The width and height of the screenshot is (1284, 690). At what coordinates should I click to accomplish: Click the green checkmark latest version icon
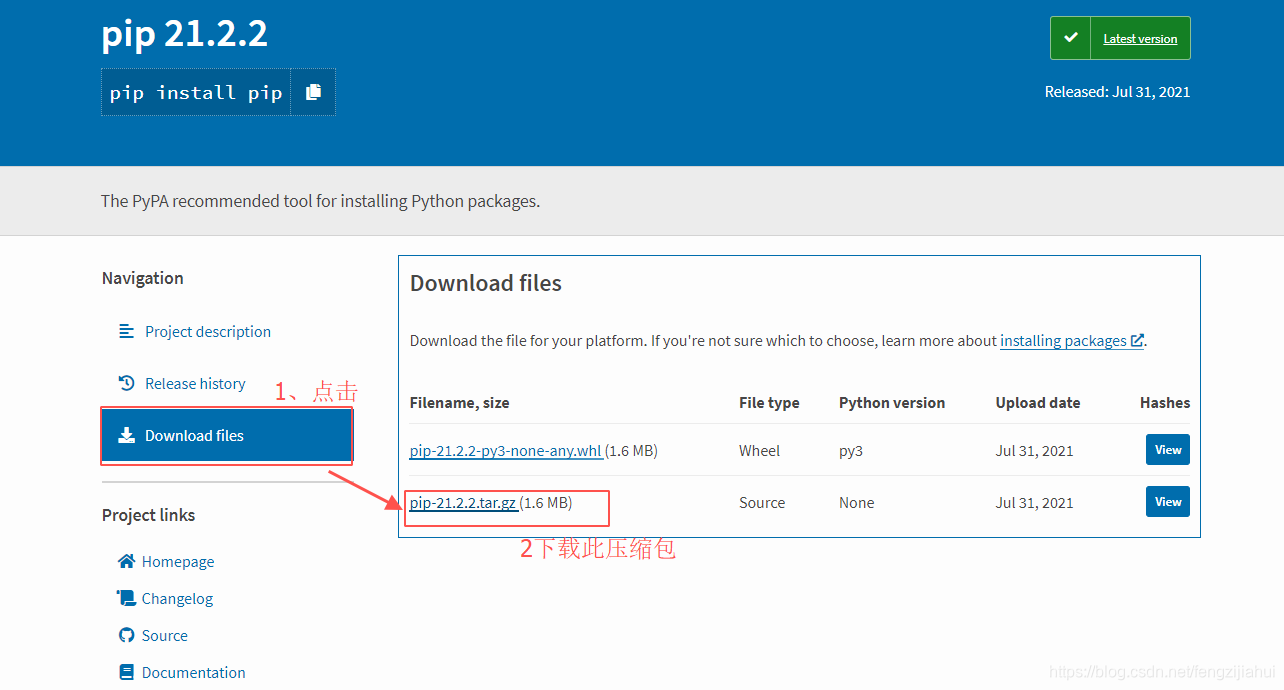pyautogui.click(x=1071, y=38)
